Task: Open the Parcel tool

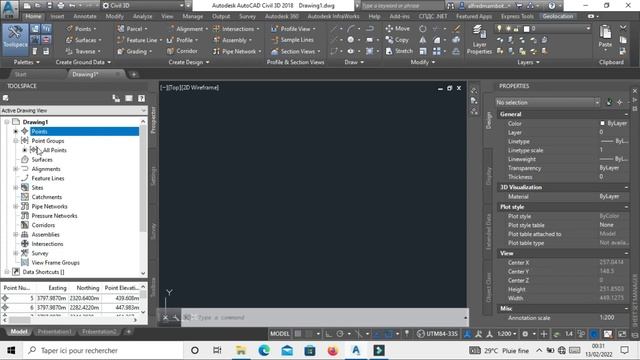Action: (x=132, y=29)
